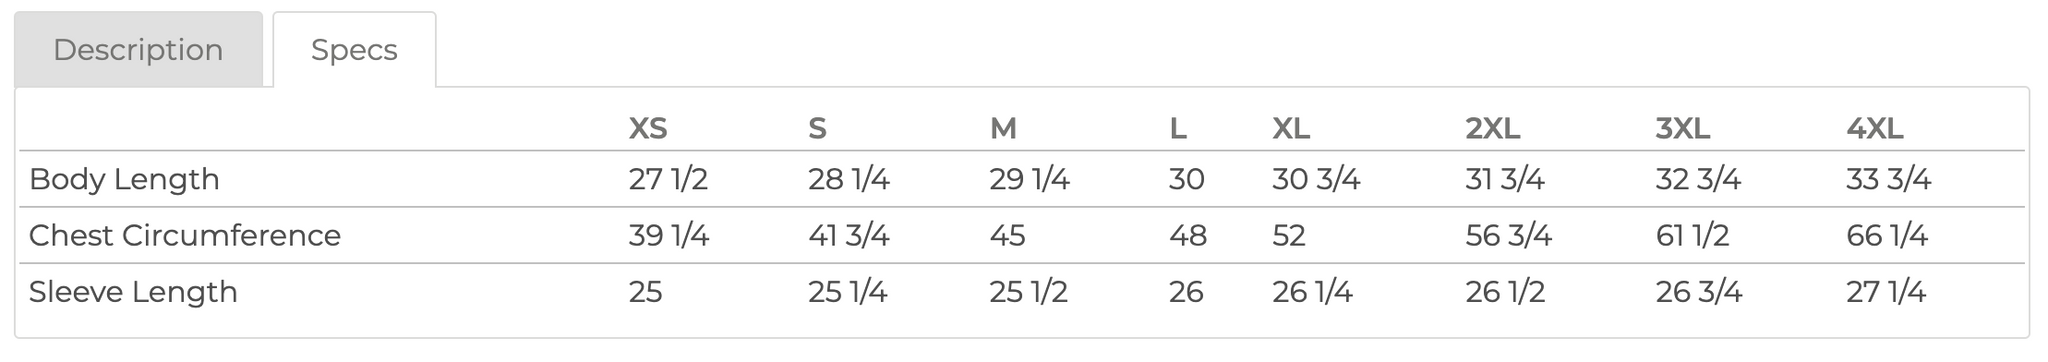The image size is (2048, 362).
Task: Select the Specs tab
Action: 354,50
